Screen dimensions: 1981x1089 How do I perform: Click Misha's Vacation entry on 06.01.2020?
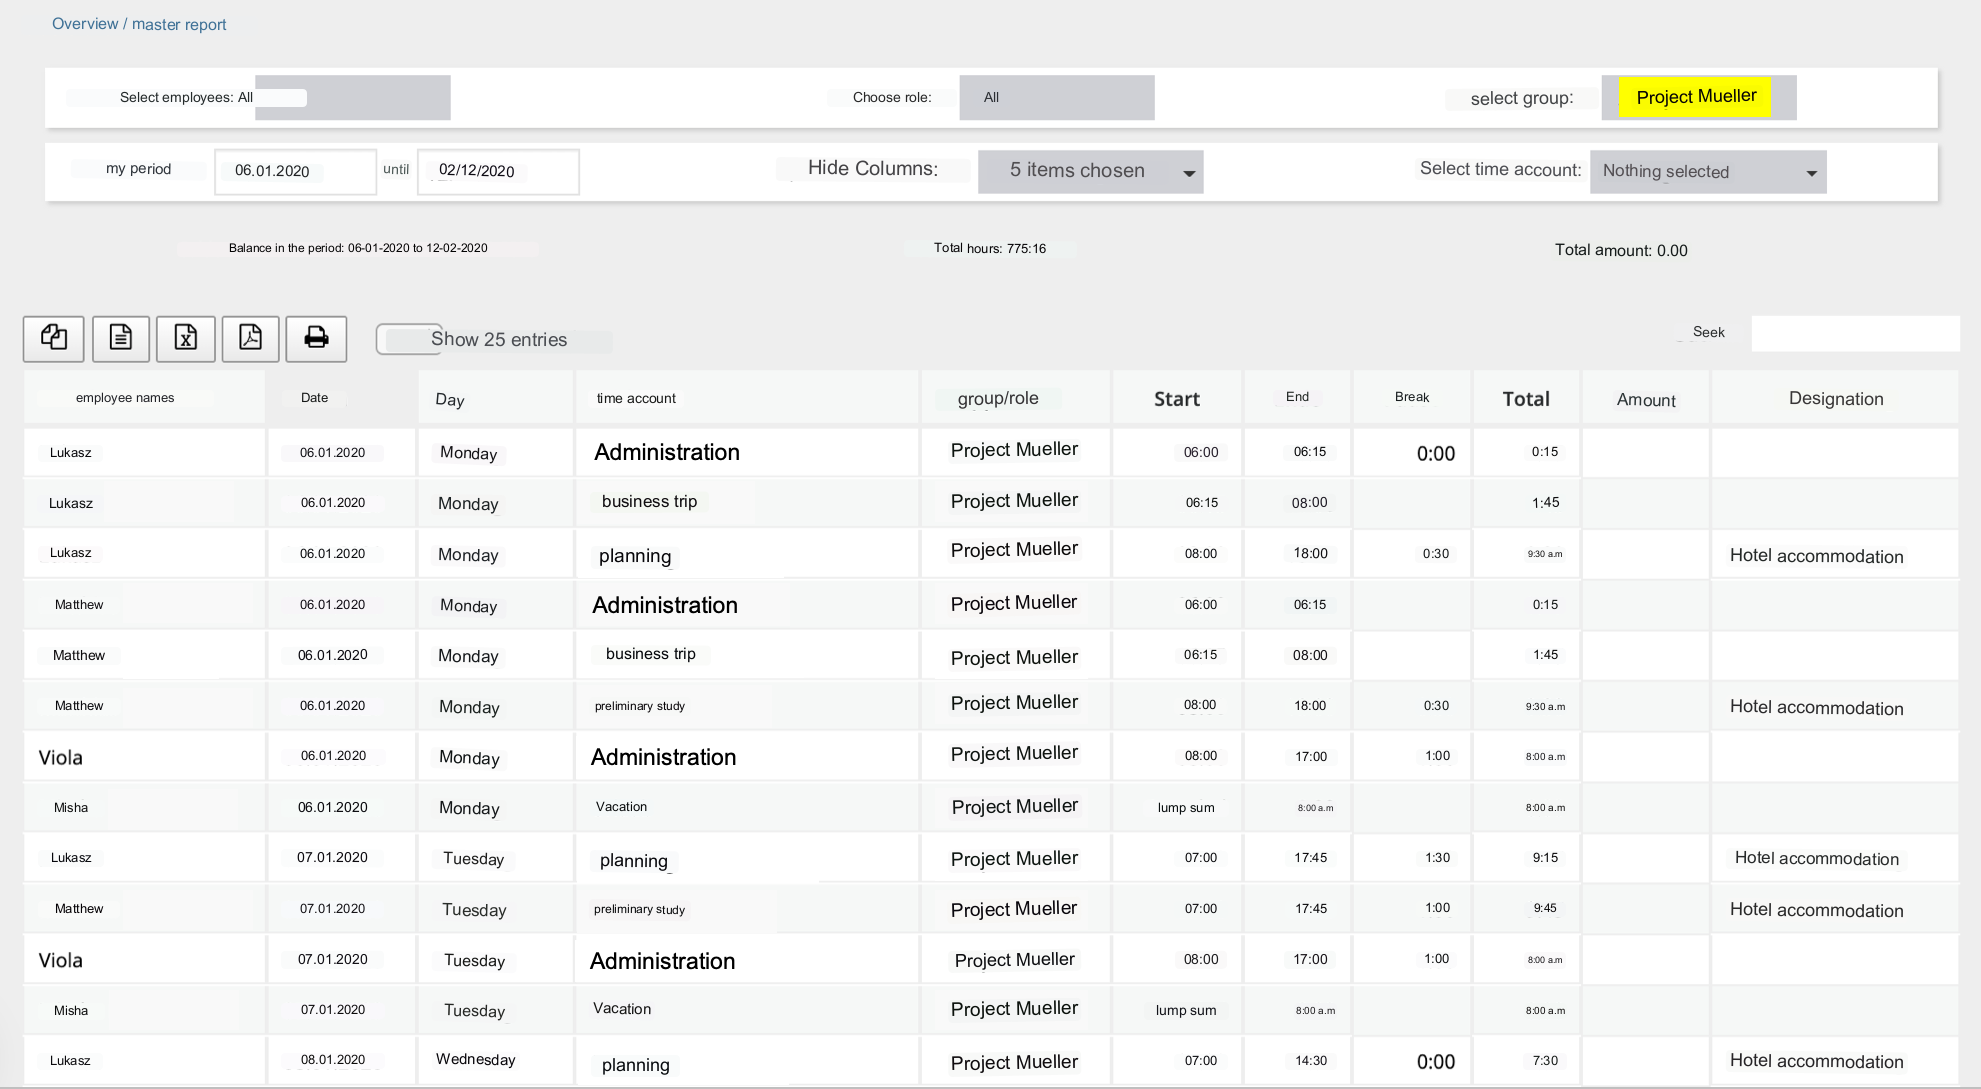click(x=621, y=807)
